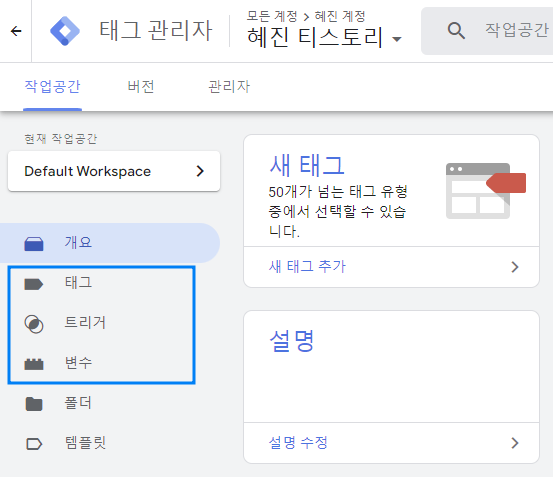Switch to the 작업공간 tab
The width and height of the screenshot is (553, 477).
pyautogui.click(x=52, y=87)
